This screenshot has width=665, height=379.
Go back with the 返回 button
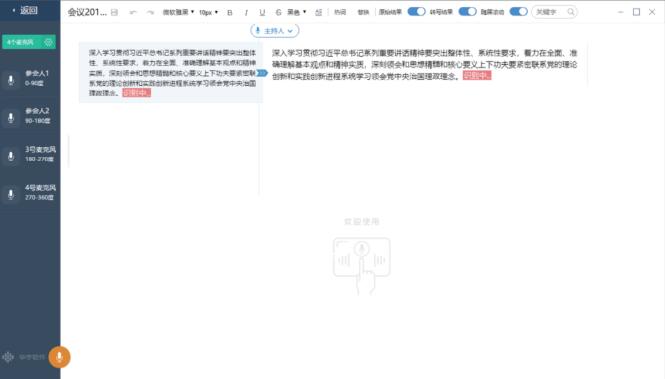[x=25, y=10]
